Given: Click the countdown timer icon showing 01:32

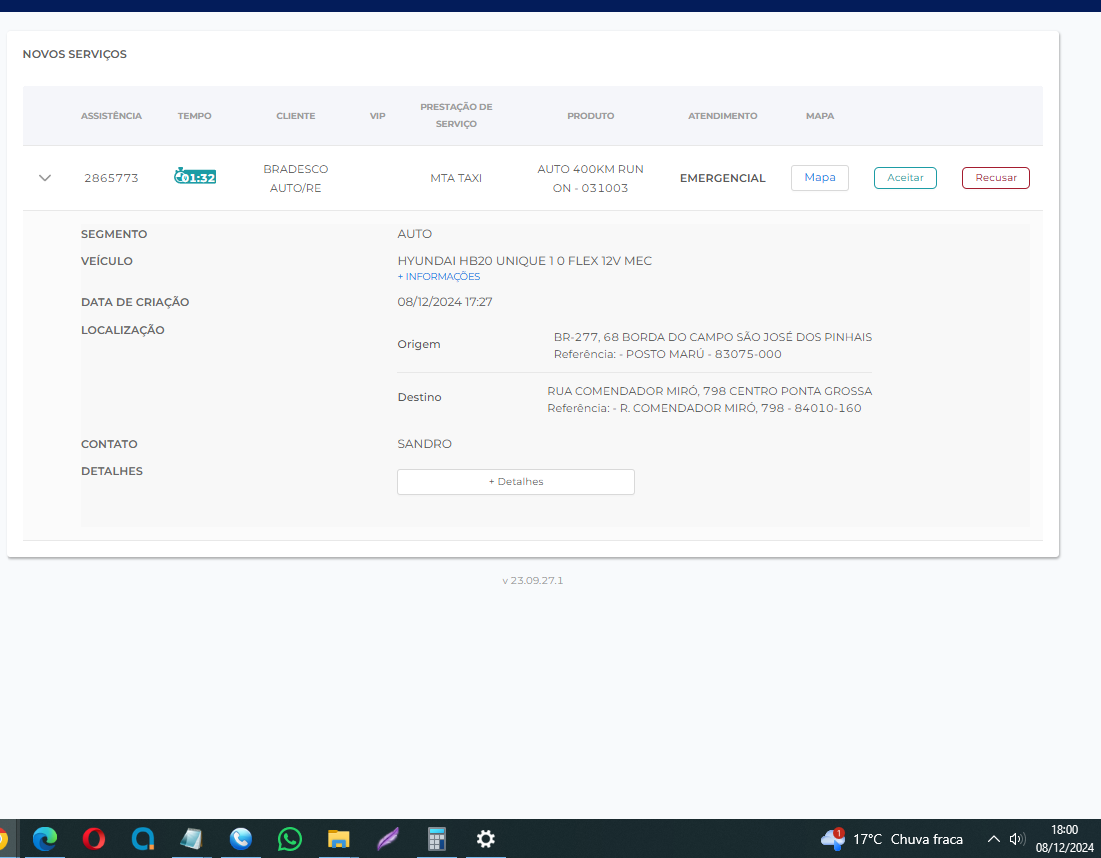Looking at the screenshot, I should [x=195, y=177].
